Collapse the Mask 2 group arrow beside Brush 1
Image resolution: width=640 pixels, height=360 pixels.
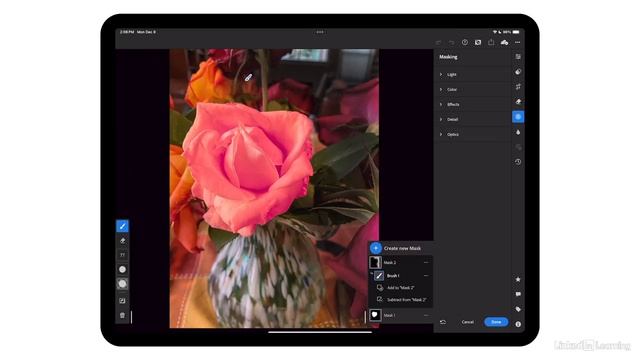371,273
